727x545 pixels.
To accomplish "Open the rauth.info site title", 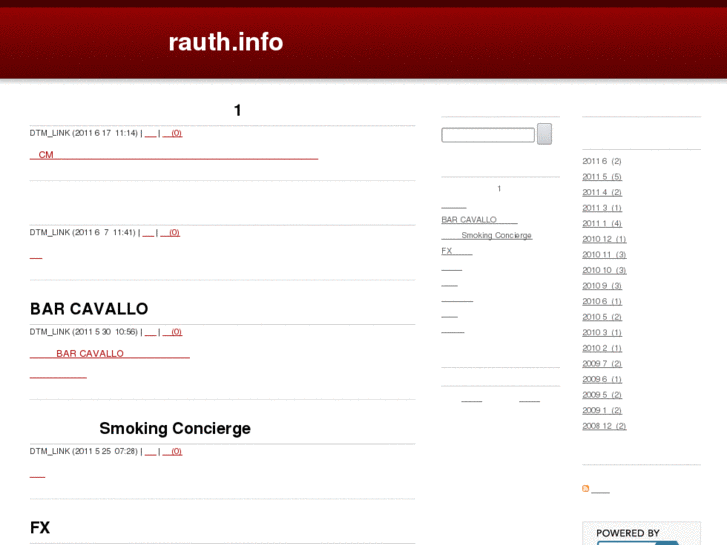I will click(x=226, y=42).
